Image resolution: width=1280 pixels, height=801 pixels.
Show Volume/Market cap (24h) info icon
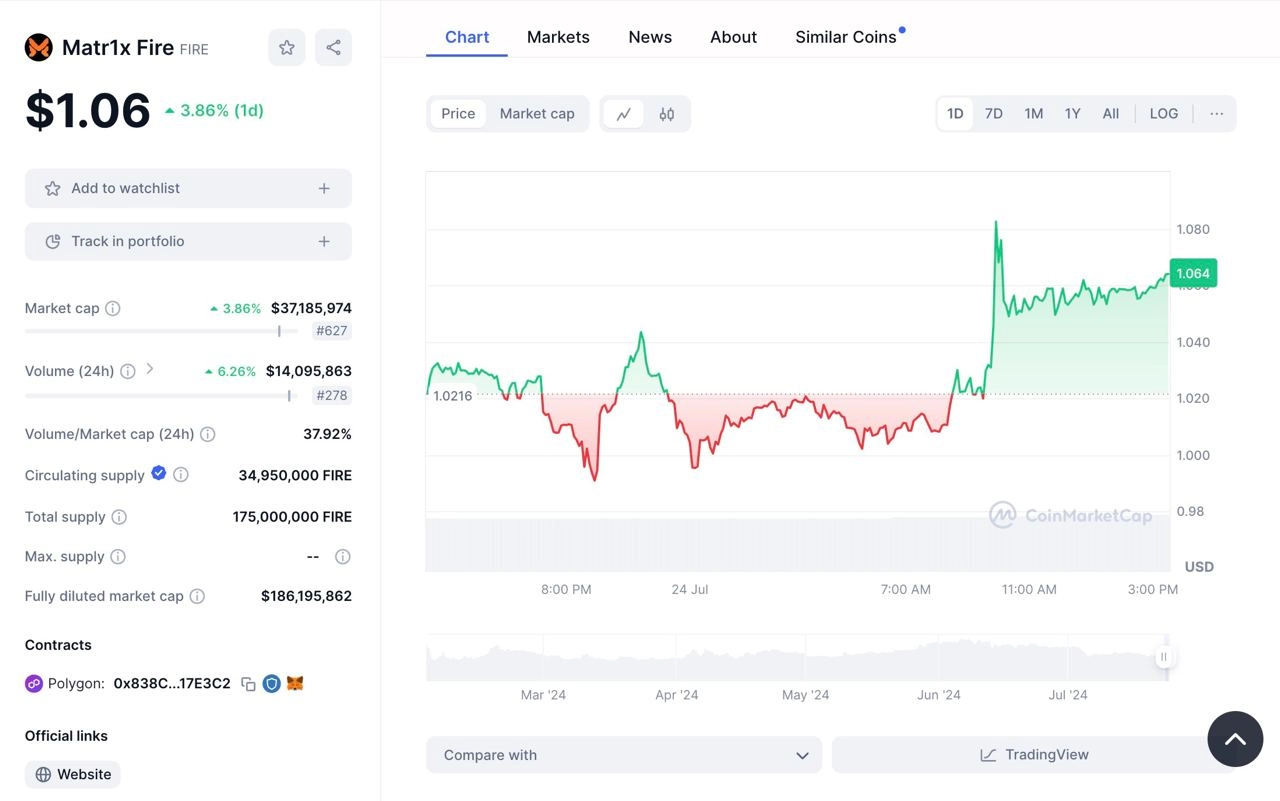(x=208, y=434)
